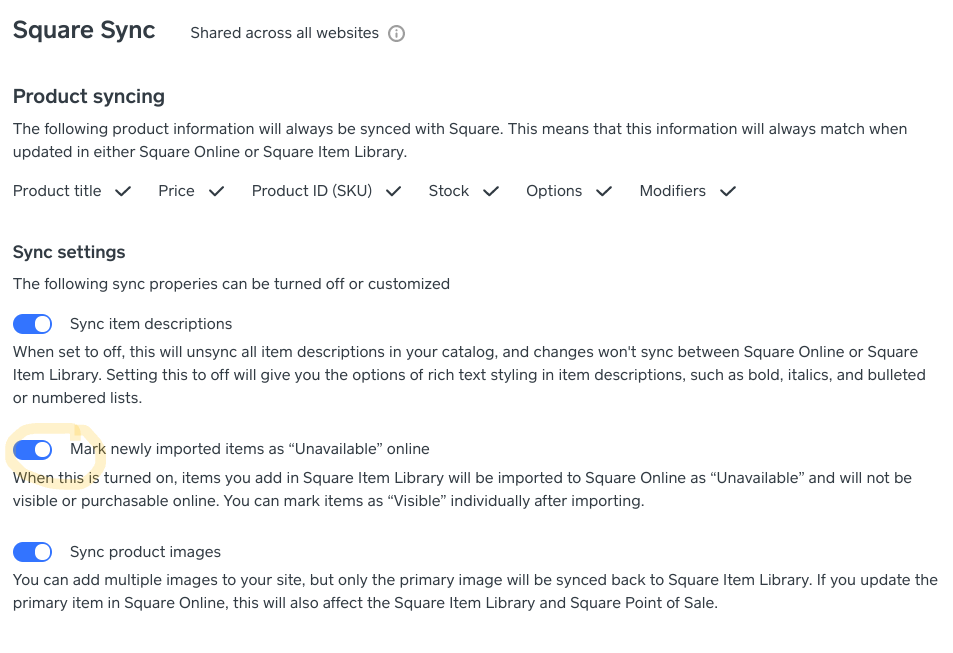Click the Product title text label
The image size is (953, 653).
[x=57, y=191]
